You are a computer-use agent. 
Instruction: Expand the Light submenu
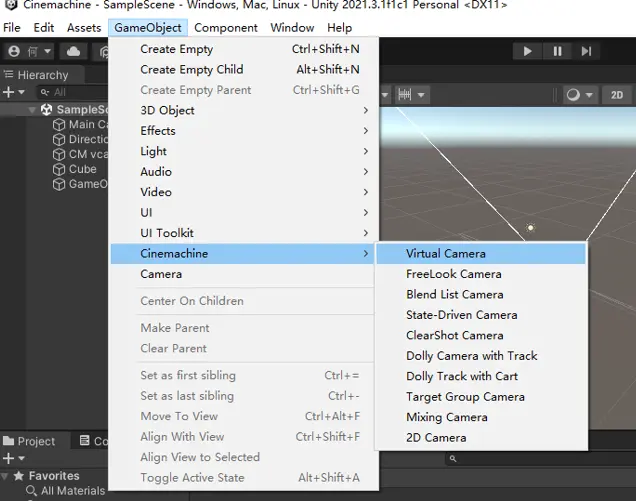click(245, 151)
